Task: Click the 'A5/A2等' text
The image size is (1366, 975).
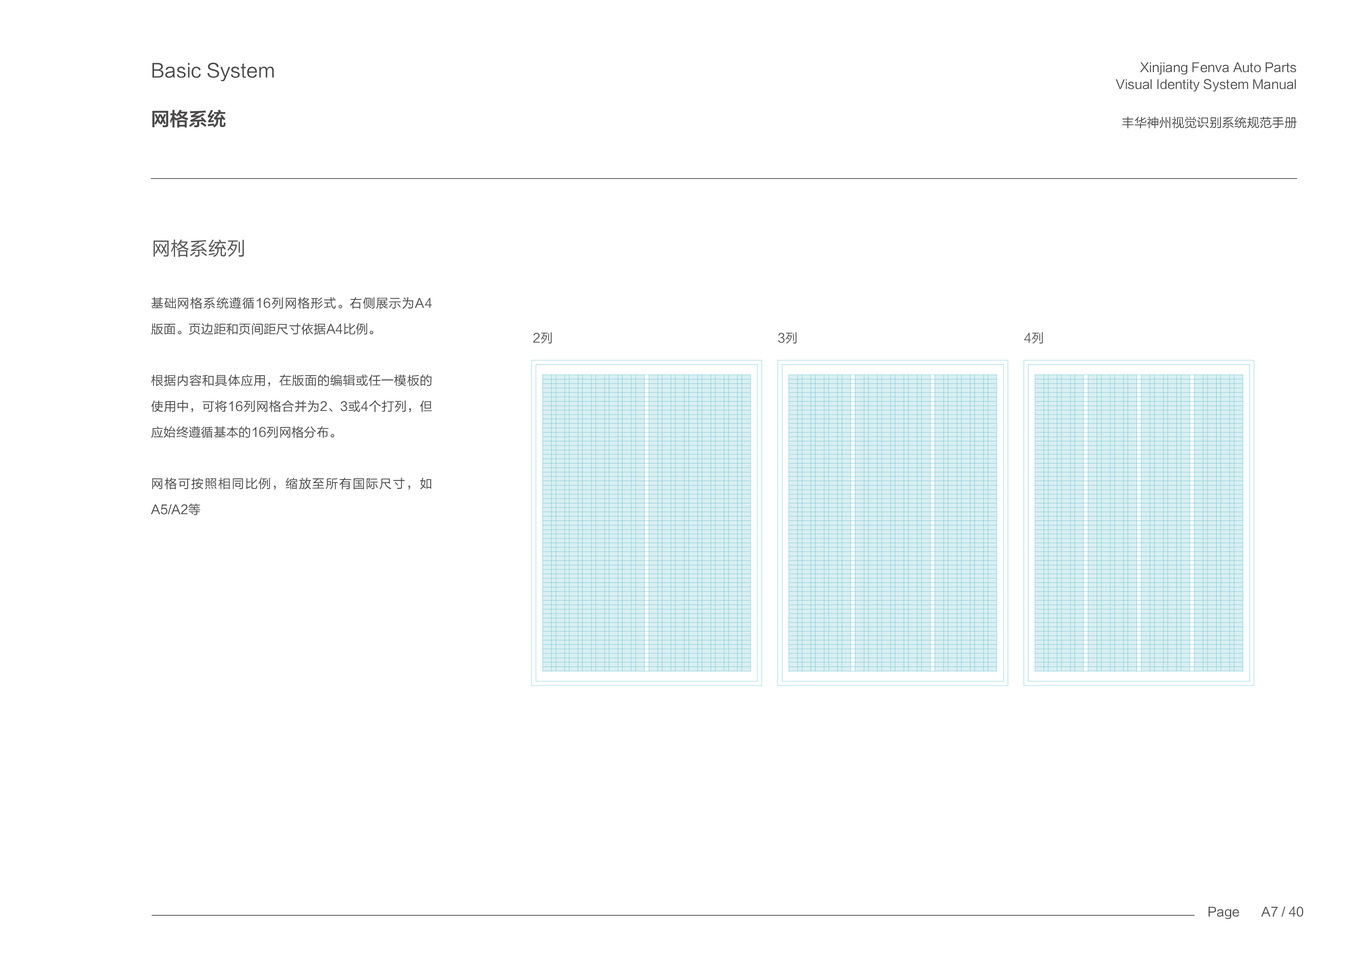Action: tap(176, 509)
